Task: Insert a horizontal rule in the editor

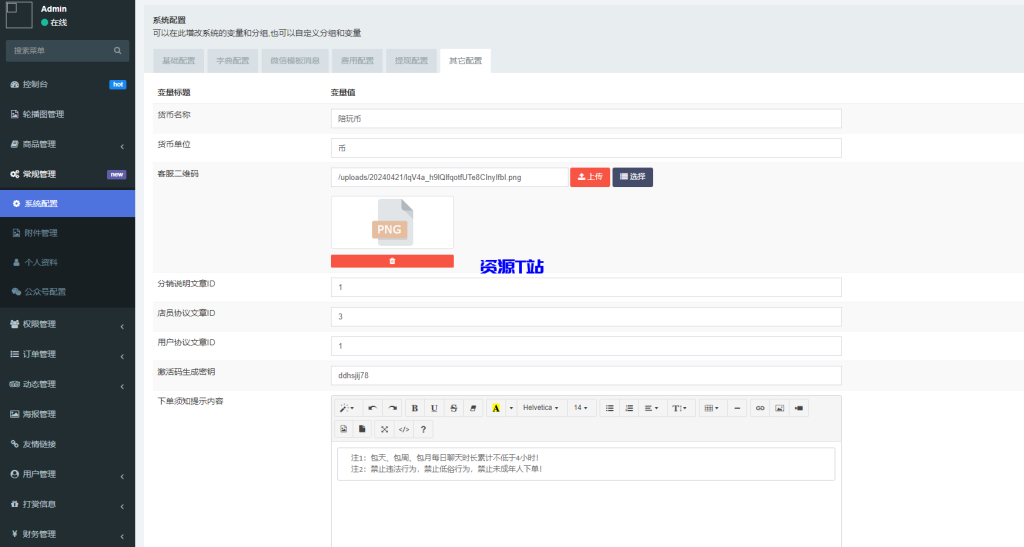Action: tap(737, 408)
